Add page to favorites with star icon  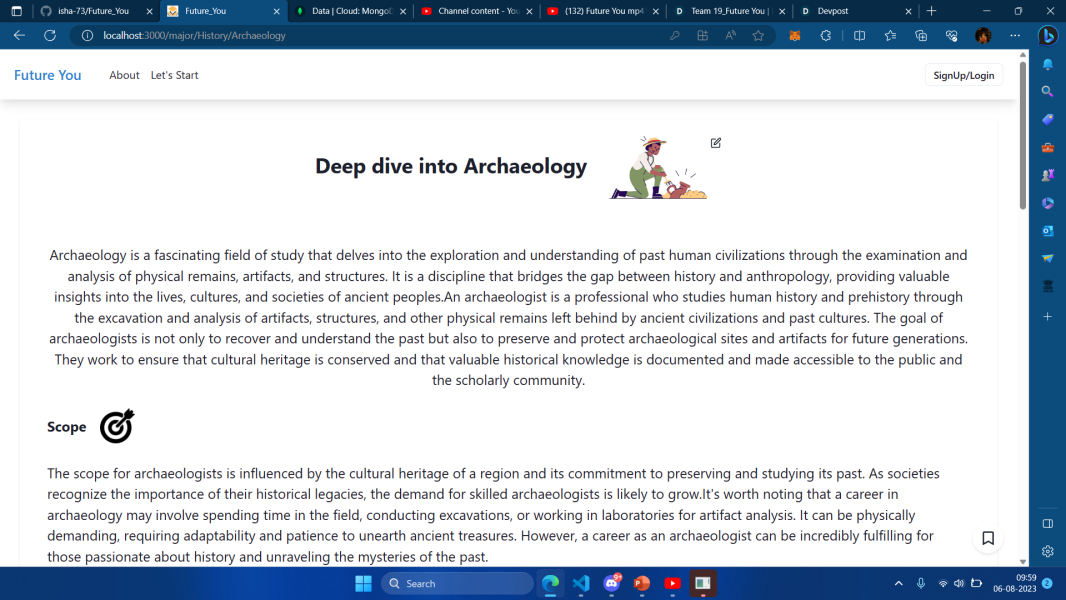click(x=758, y=35)
